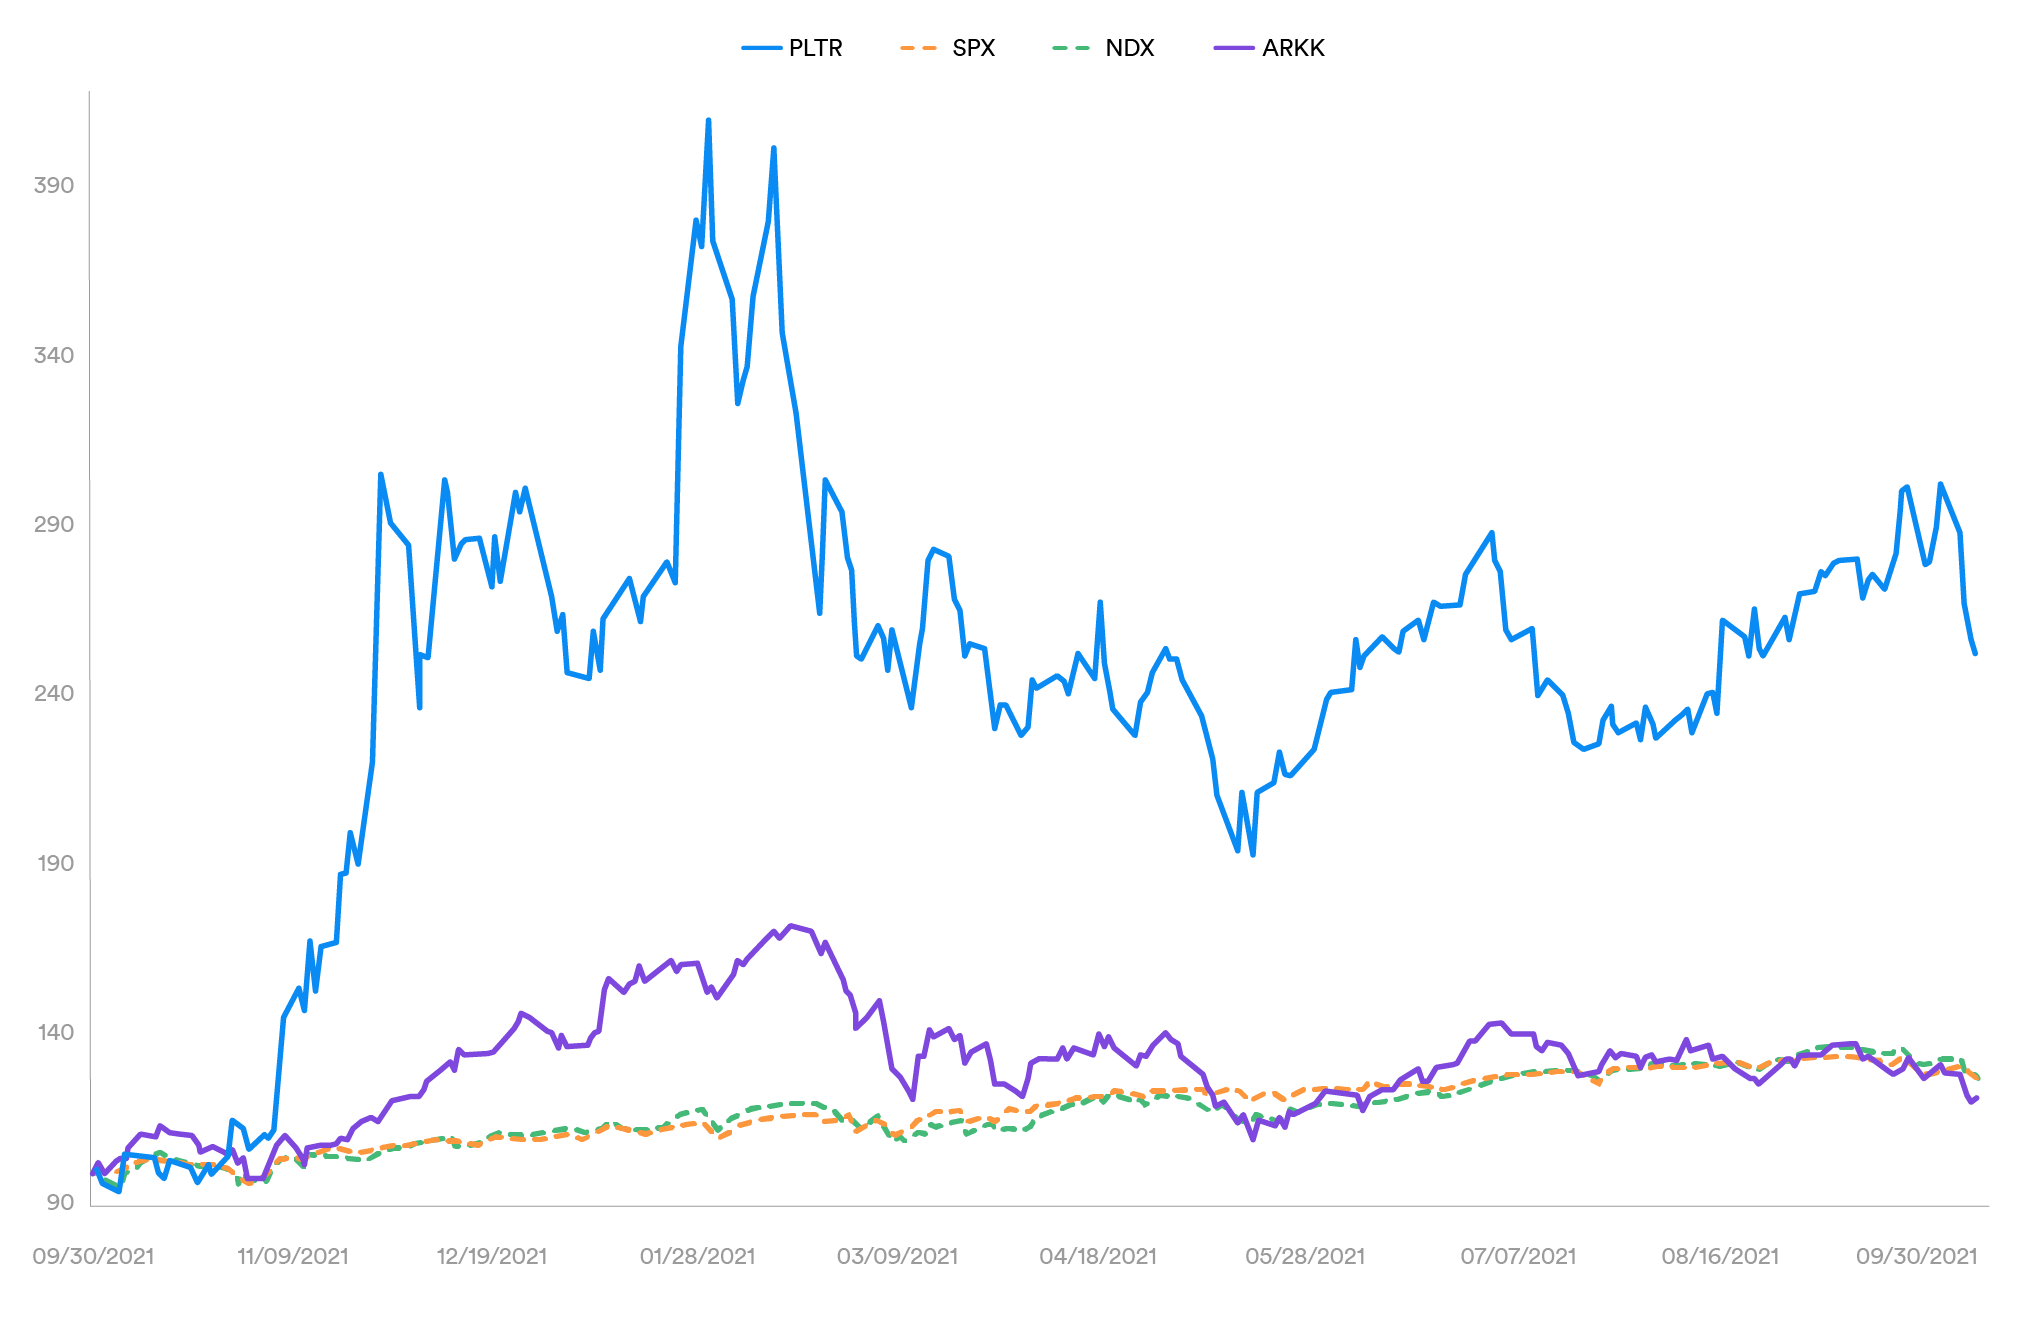Click the 390 y-axis value label
Image resolution: width=2017 pixels, height=1330 pixels.
54,185
